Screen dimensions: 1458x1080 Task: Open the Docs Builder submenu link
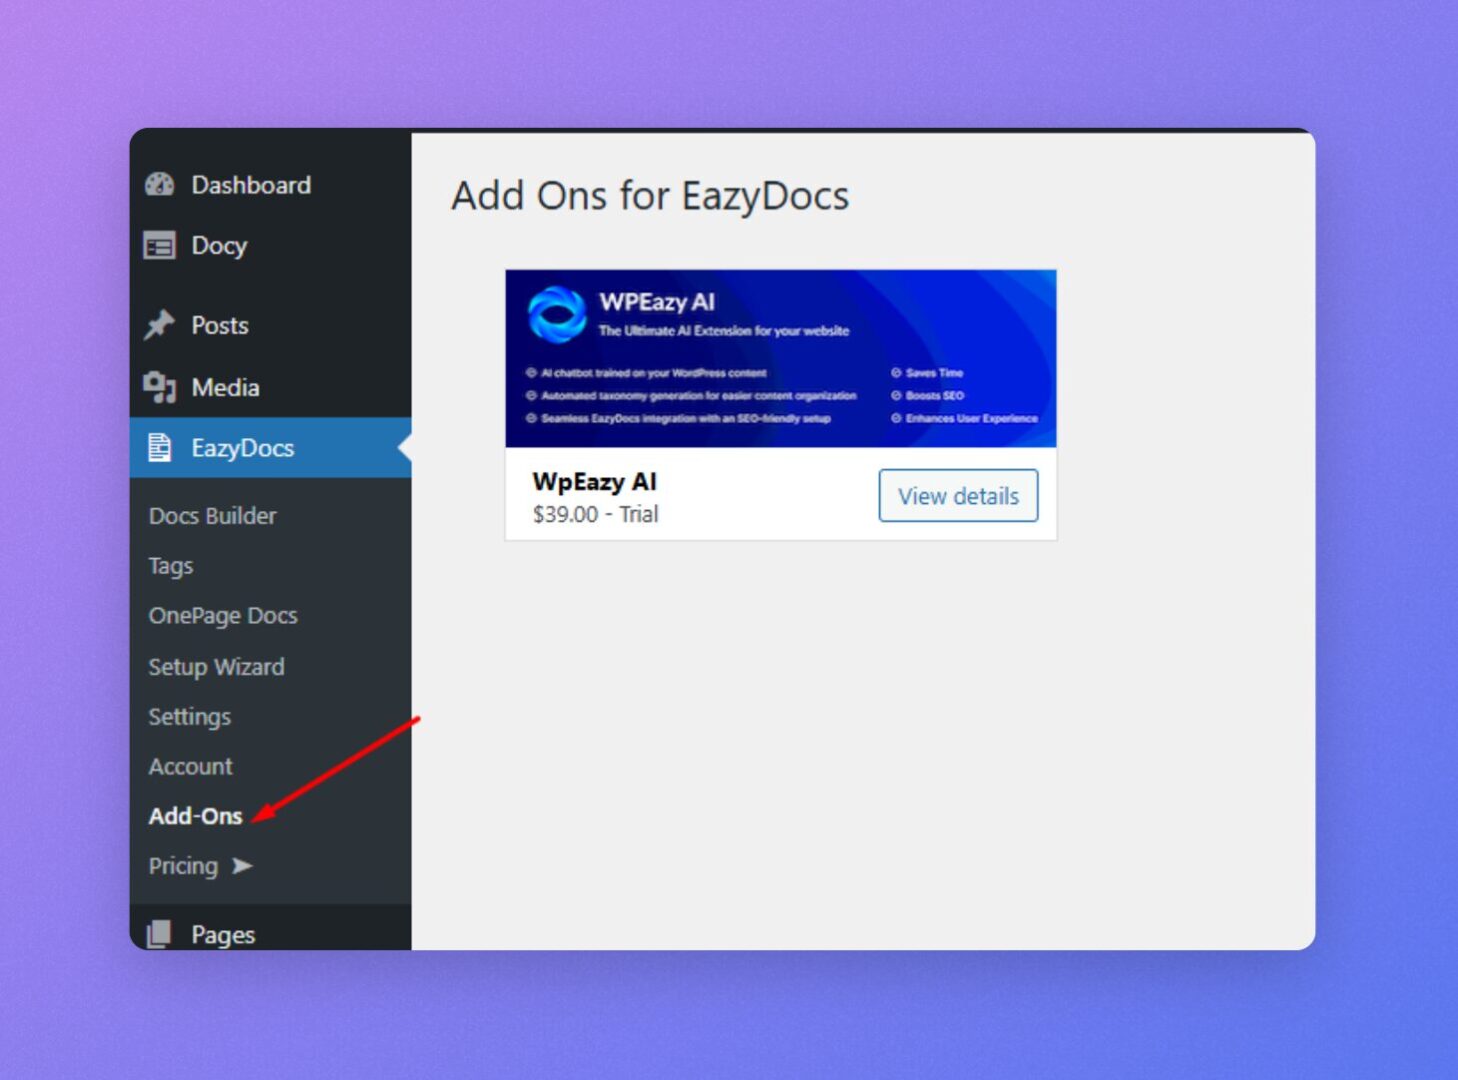coord(212,516)
